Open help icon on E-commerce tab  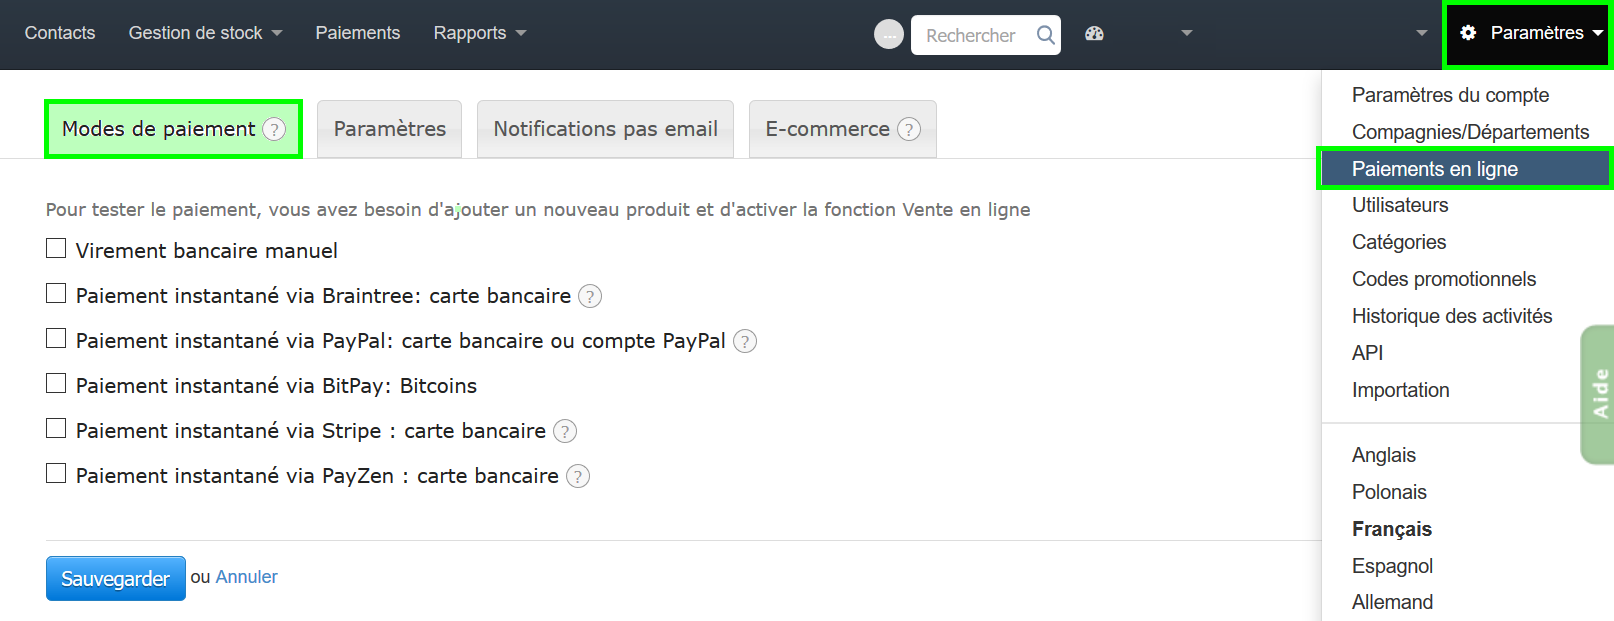point(909,128)
